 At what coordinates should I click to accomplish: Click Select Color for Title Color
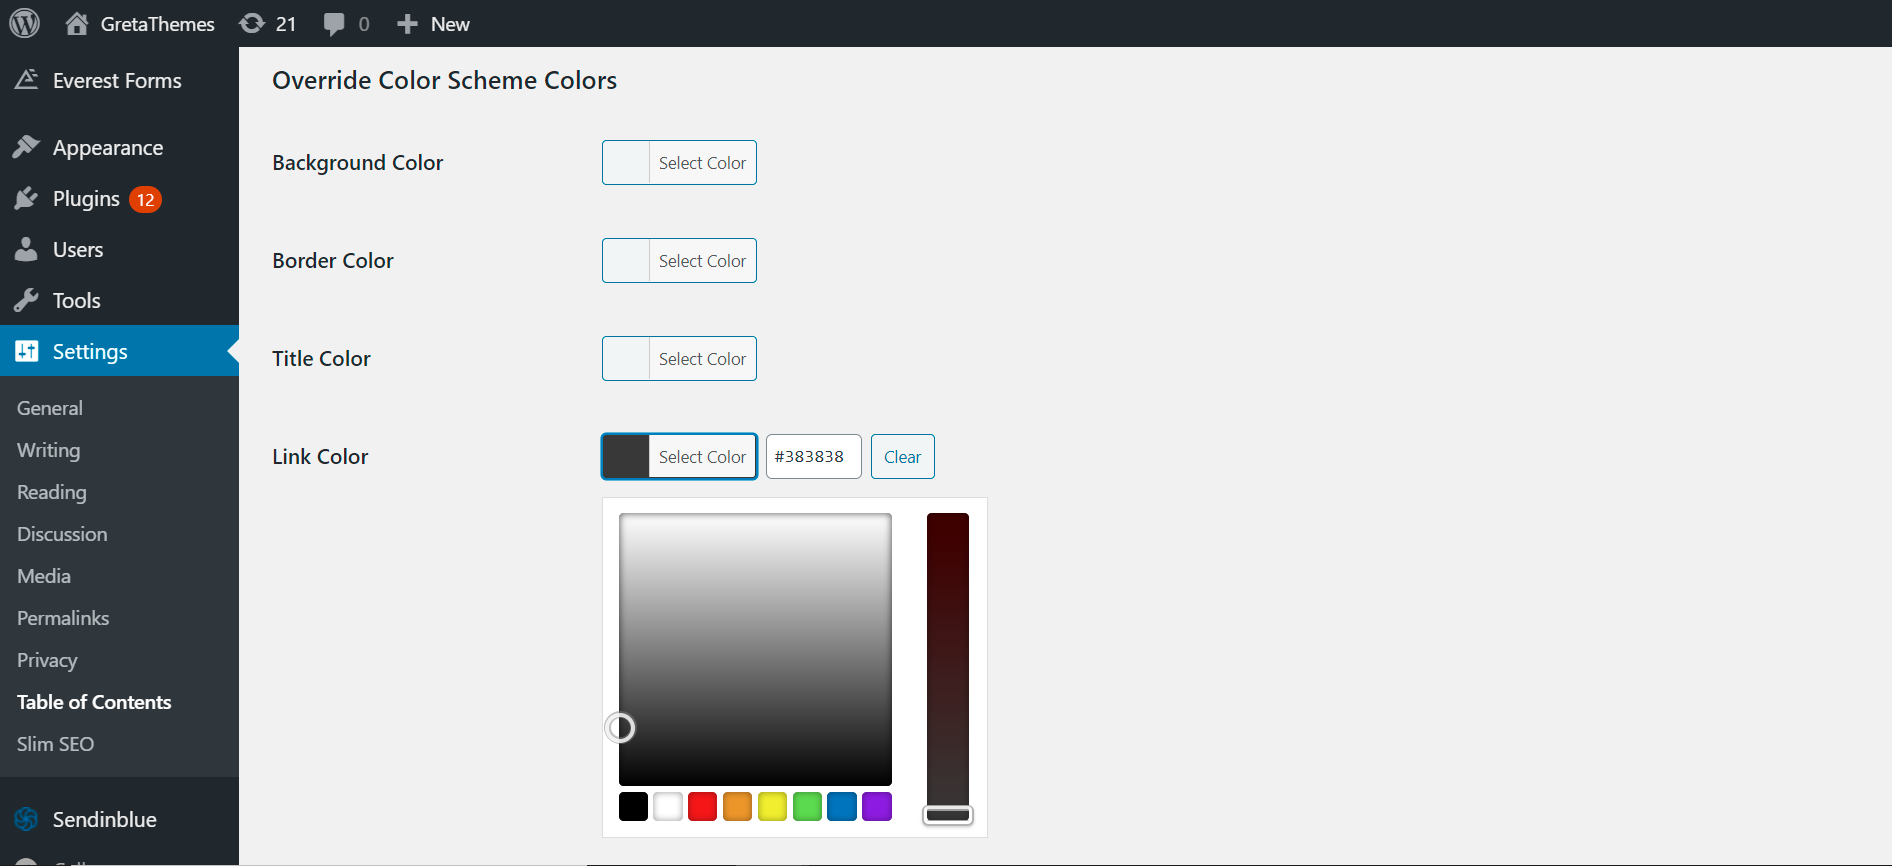click(x=679, y=359)
